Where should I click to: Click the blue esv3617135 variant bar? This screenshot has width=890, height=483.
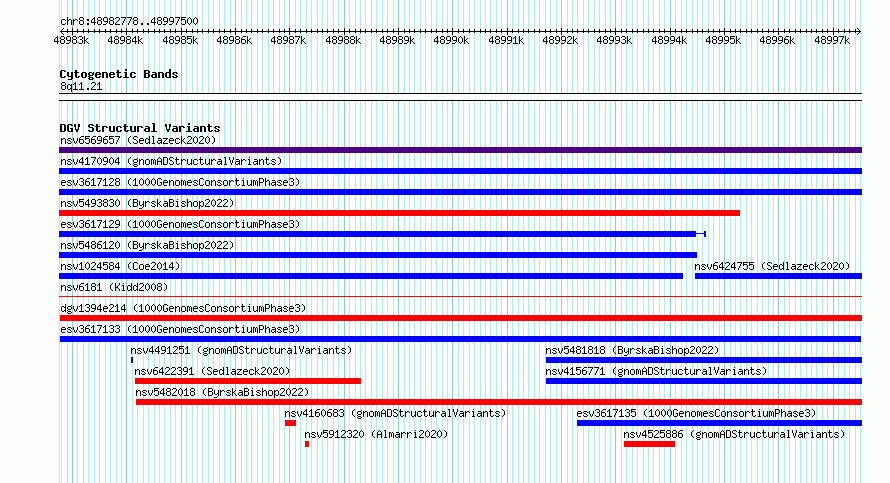(x=719, y=423)
